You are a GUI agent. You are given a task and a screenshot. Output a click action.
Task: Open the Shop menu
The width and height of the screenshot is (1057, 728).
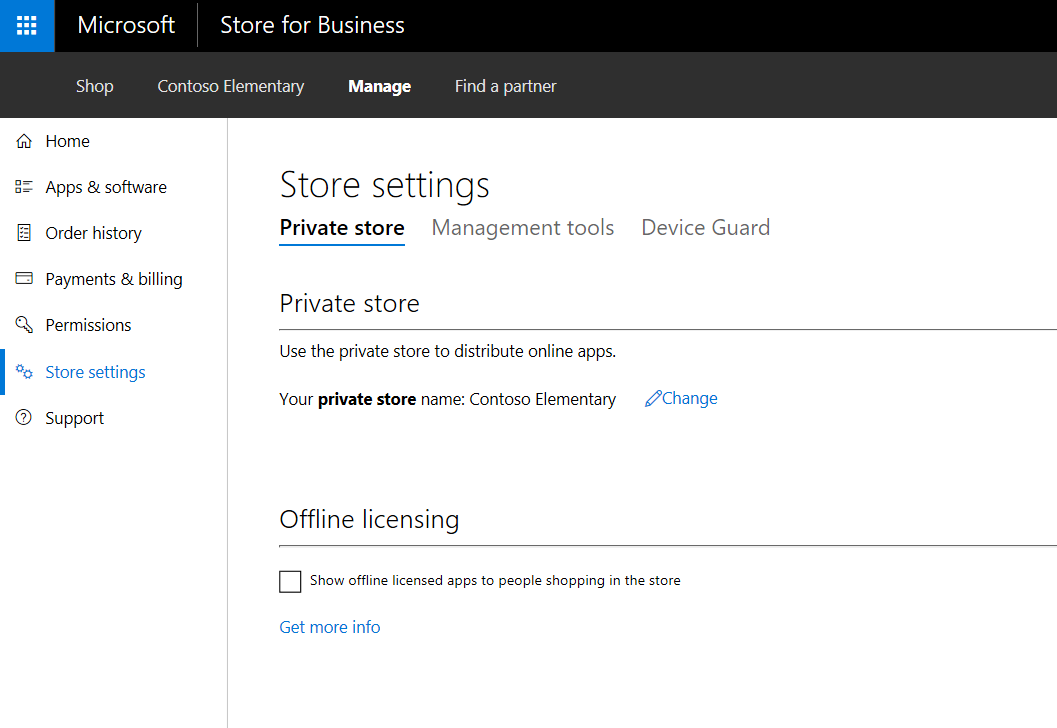[94, 86]
